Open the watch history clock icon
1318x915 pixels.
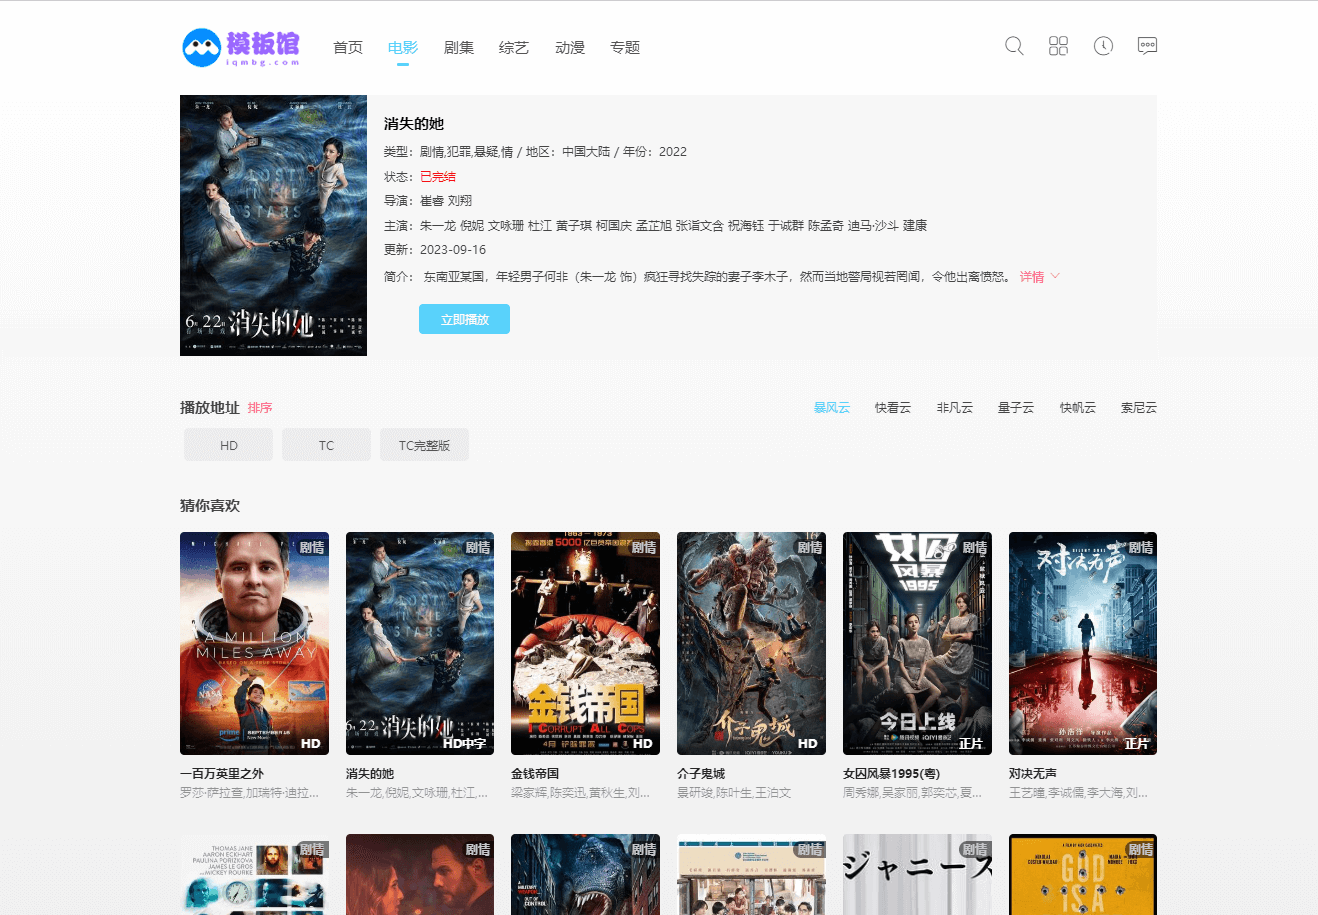1103,46
